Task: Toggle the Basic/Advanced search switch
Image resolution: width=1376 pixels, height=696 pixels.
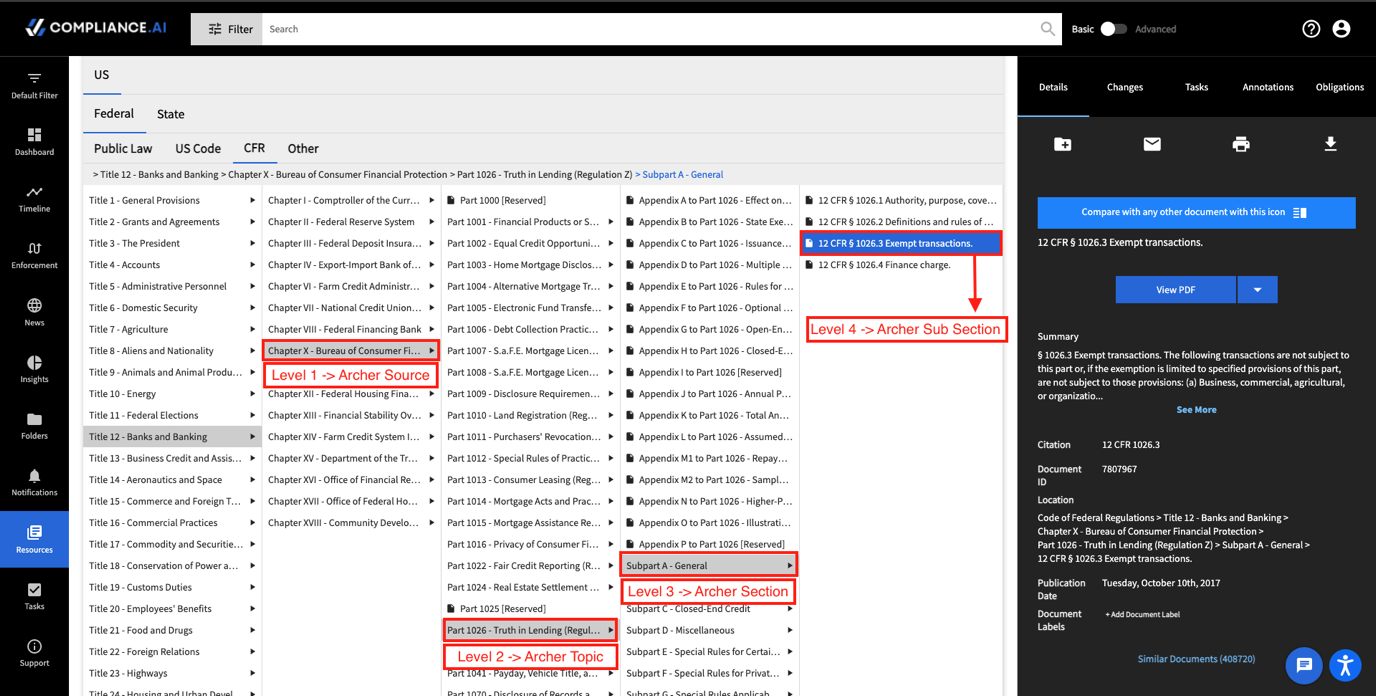Action: point(1113,29)
